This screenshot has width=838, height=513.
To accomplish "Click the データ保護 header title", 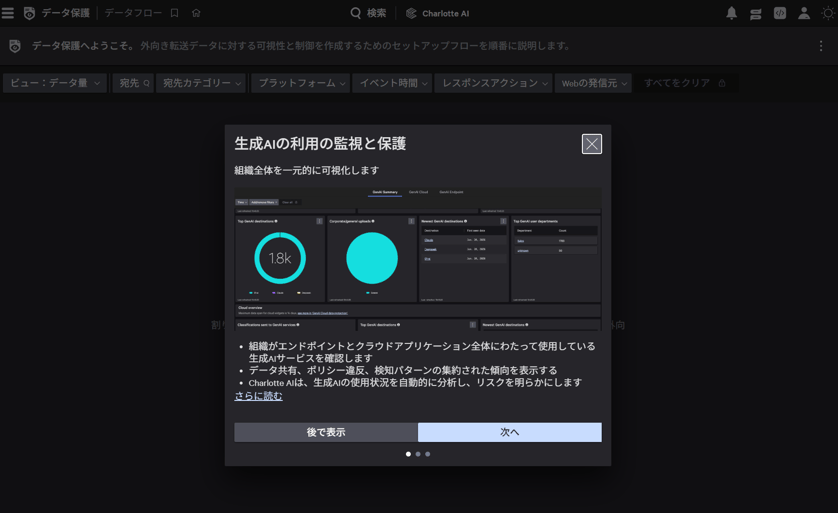I will [66, 13].
